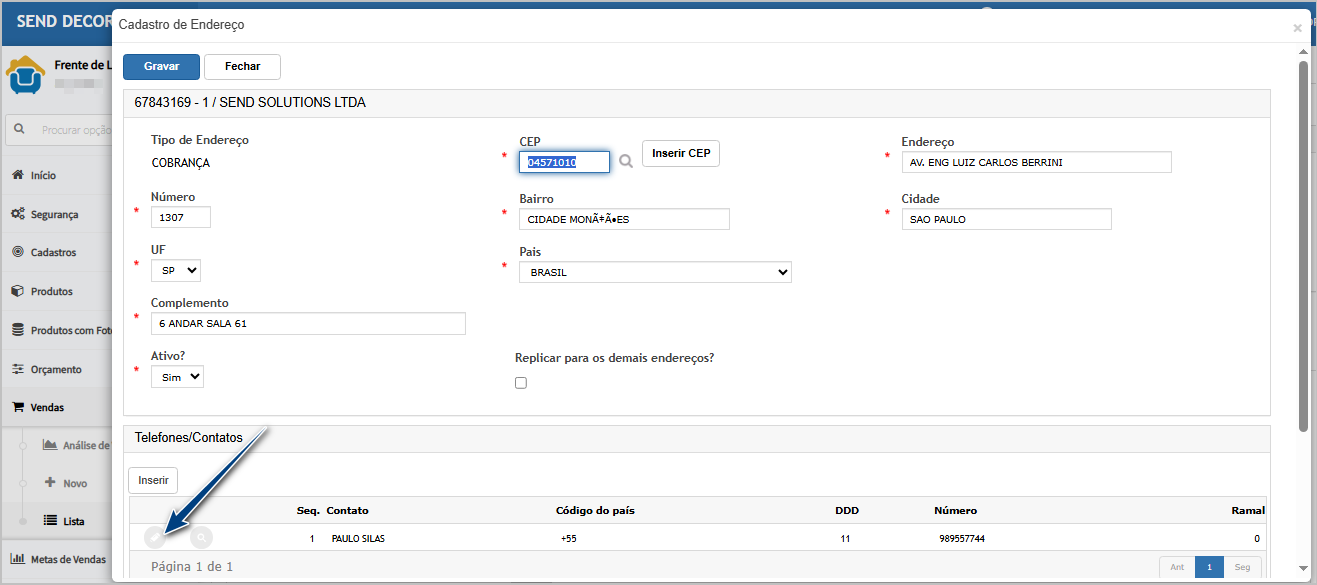Click the Inserir CEP button
The height and width of the screenshot is (585, 1317).
coord(680,153)
